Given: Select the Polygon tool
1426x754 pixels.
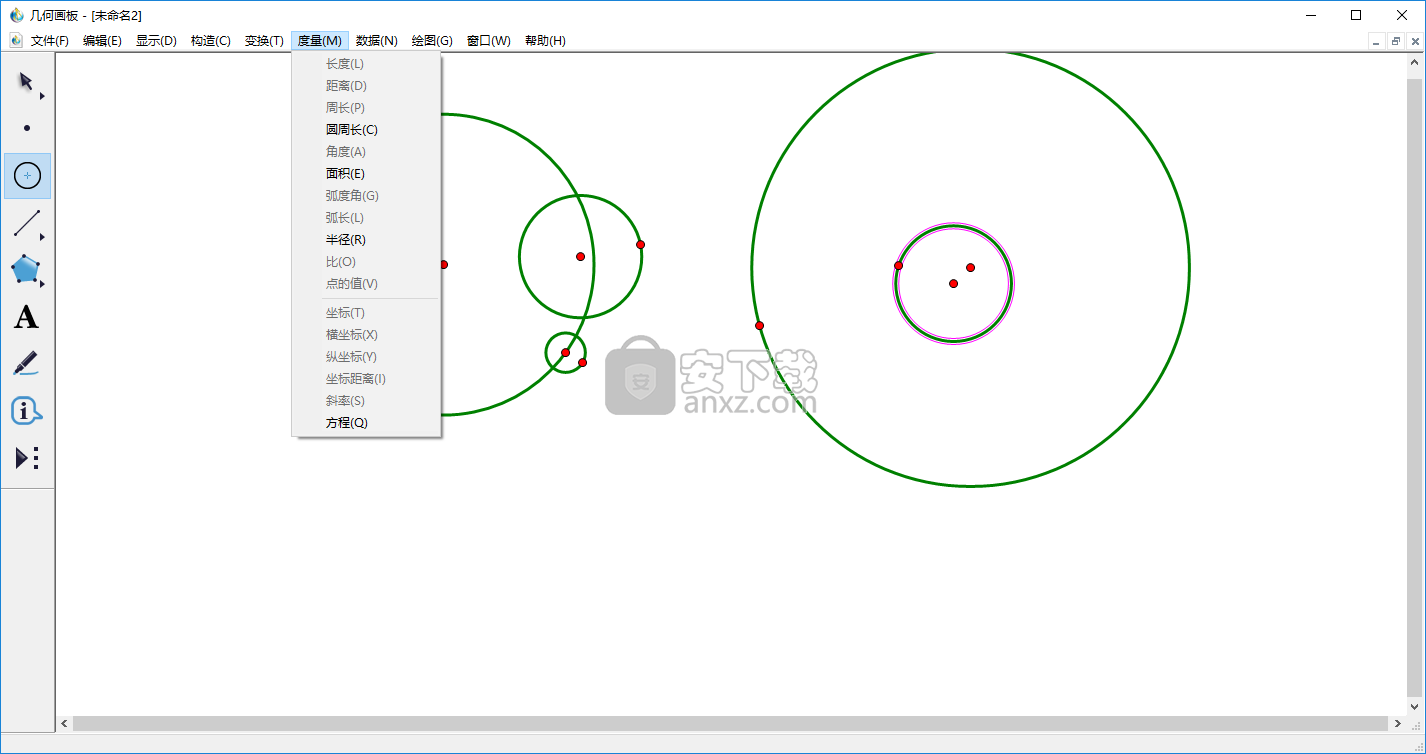Looking at the screenshot, I should click(27, 270).
